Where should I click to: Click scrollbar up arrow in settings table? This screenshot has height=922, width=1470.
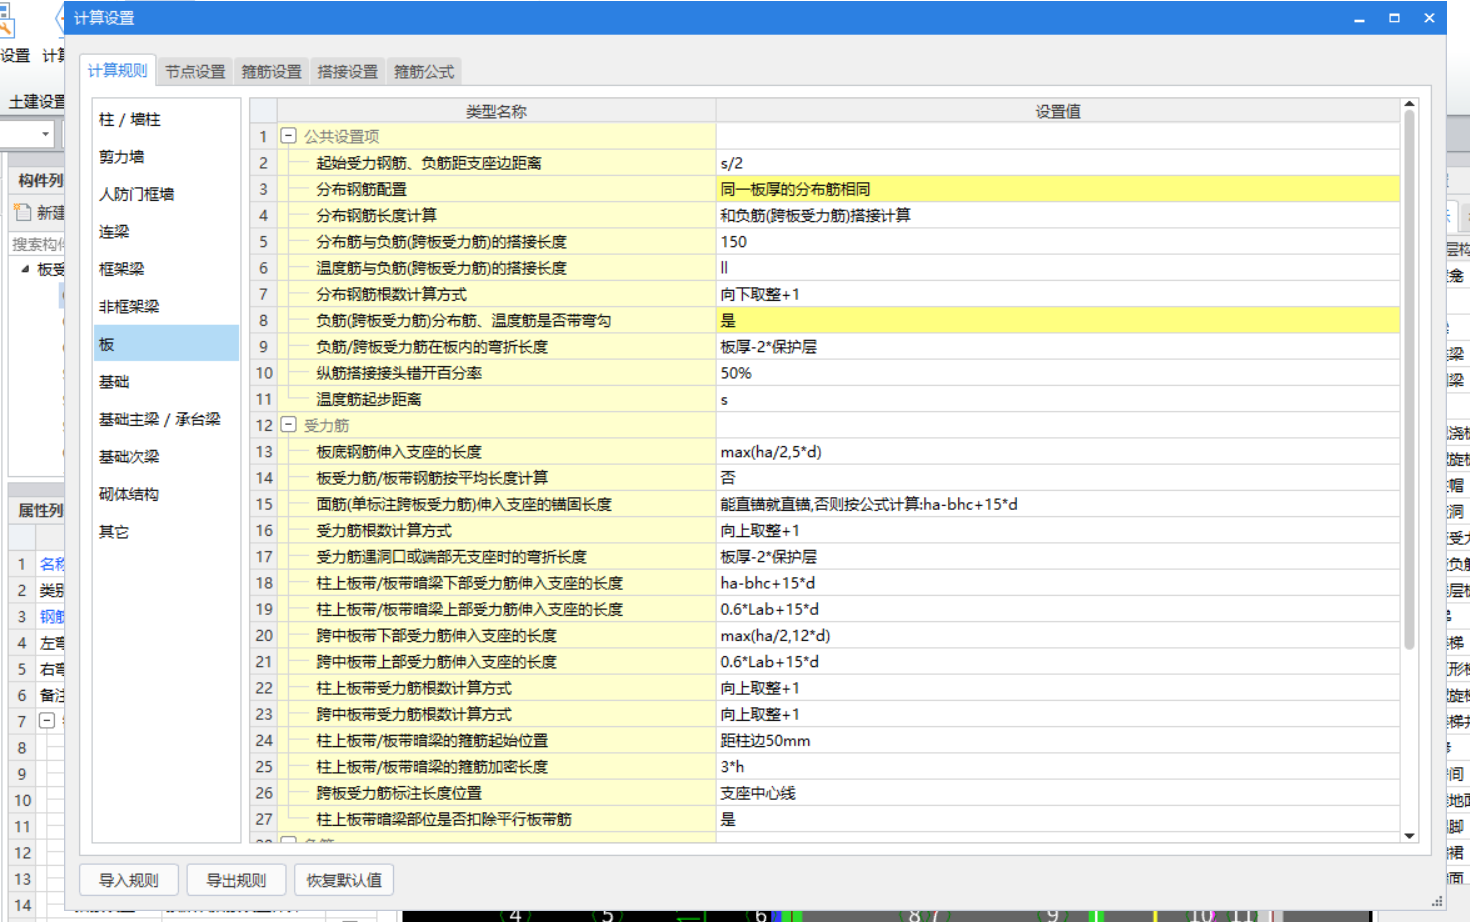click(x=1409, y=104)
